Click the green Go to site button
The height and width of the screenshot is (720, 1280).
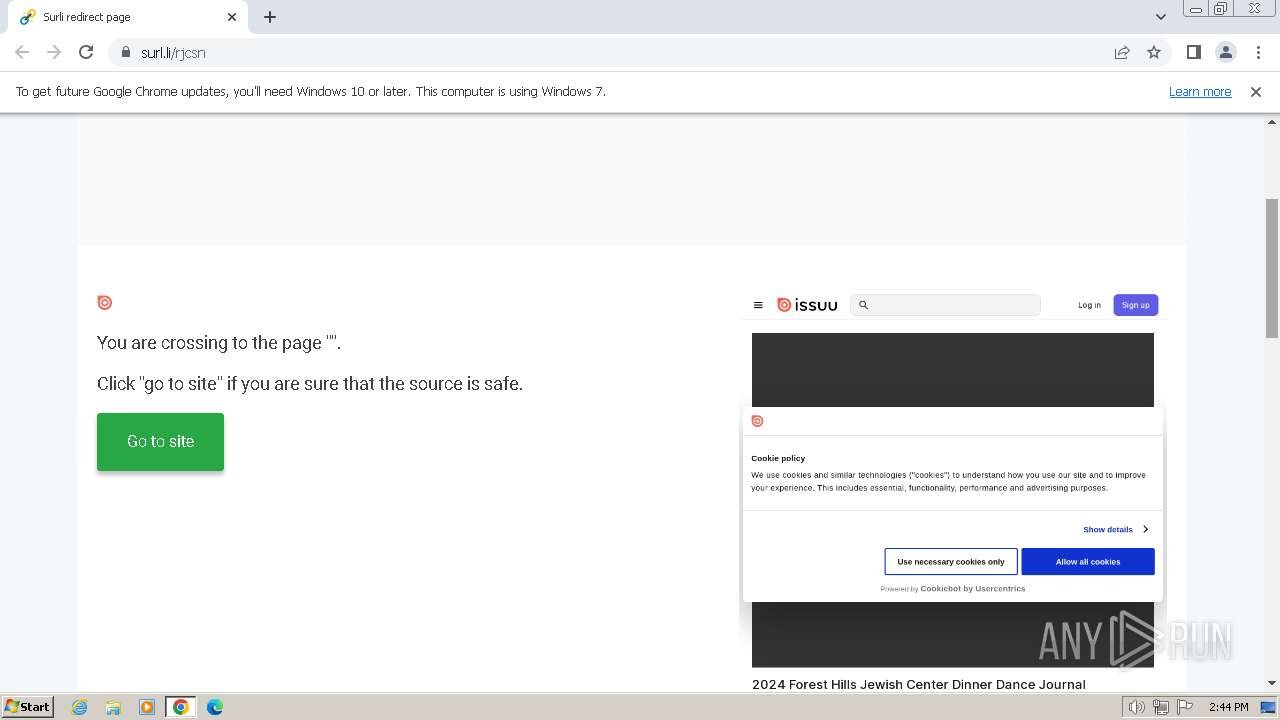coord(160,441)
